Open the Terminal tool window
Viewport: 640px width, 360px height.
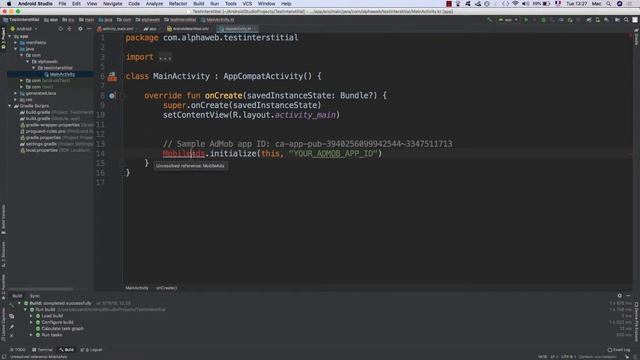(x=42, y=350)
